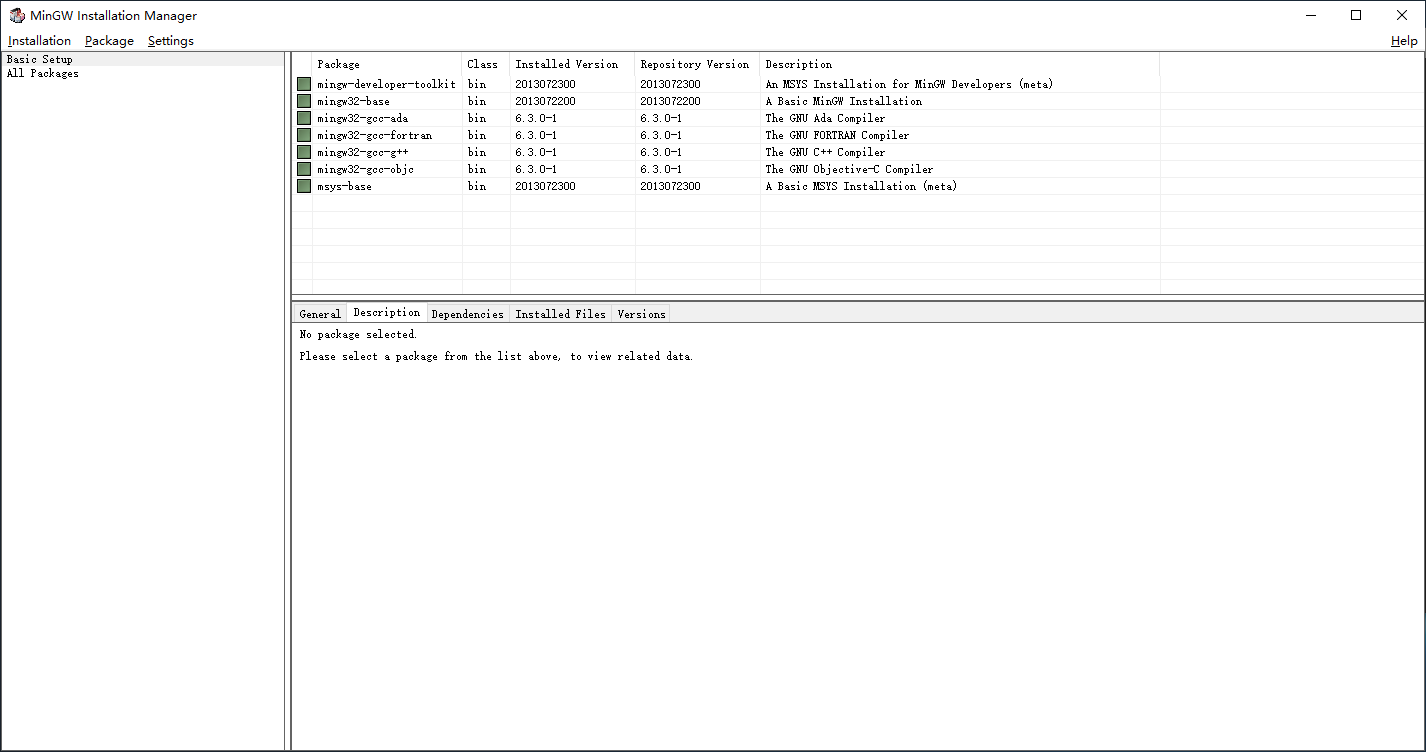Click the Class cell of mingw32-gcc-ada
Screen dimensions: 1426x752
click(477, 118)
